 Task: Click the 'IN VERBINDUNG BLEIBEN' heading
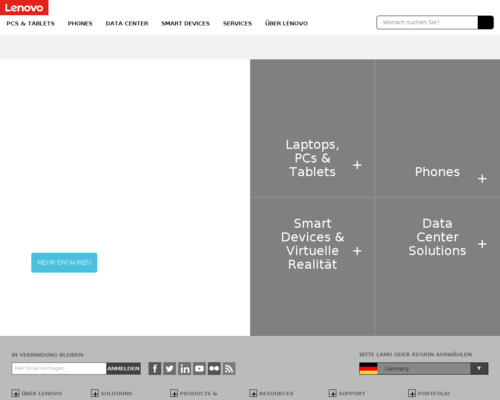47,355
